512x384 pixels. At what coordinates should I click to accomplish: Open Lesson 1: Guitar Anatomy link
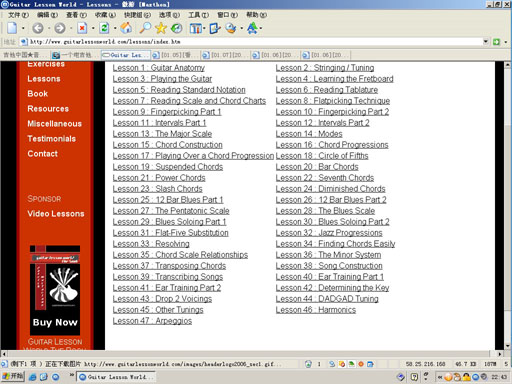pos(159,68)
